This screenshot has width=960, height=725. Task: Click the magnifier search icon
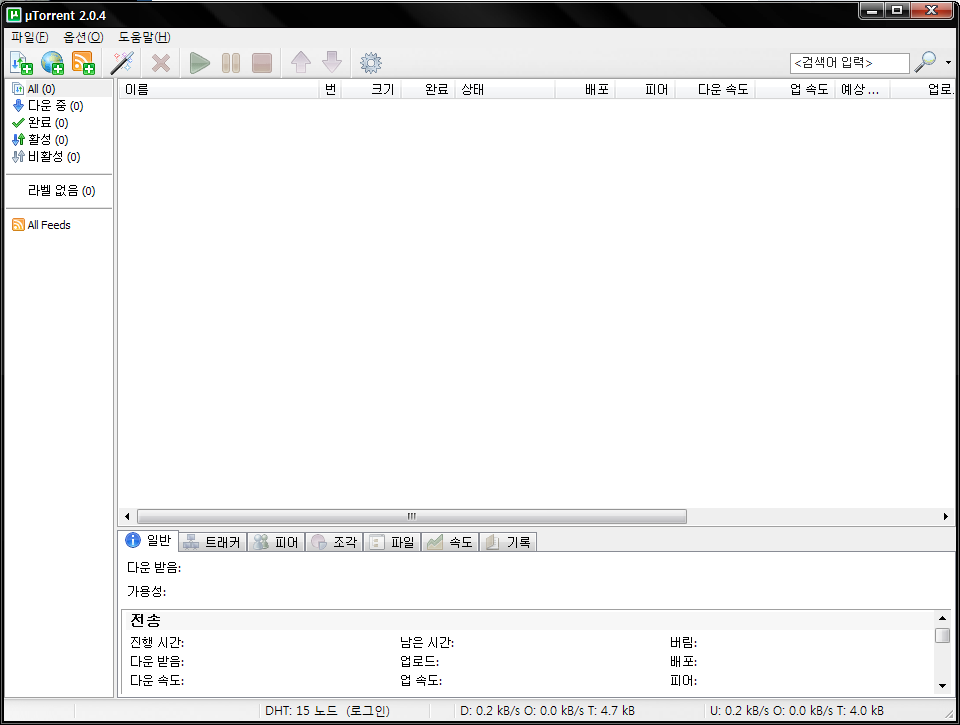tap(925, 62)
